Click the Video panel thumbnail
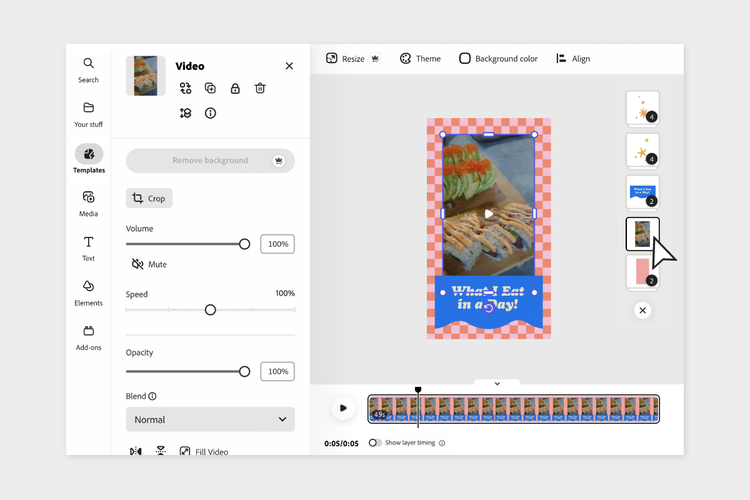The image size is (750, 500). click(x=146, y=76)
